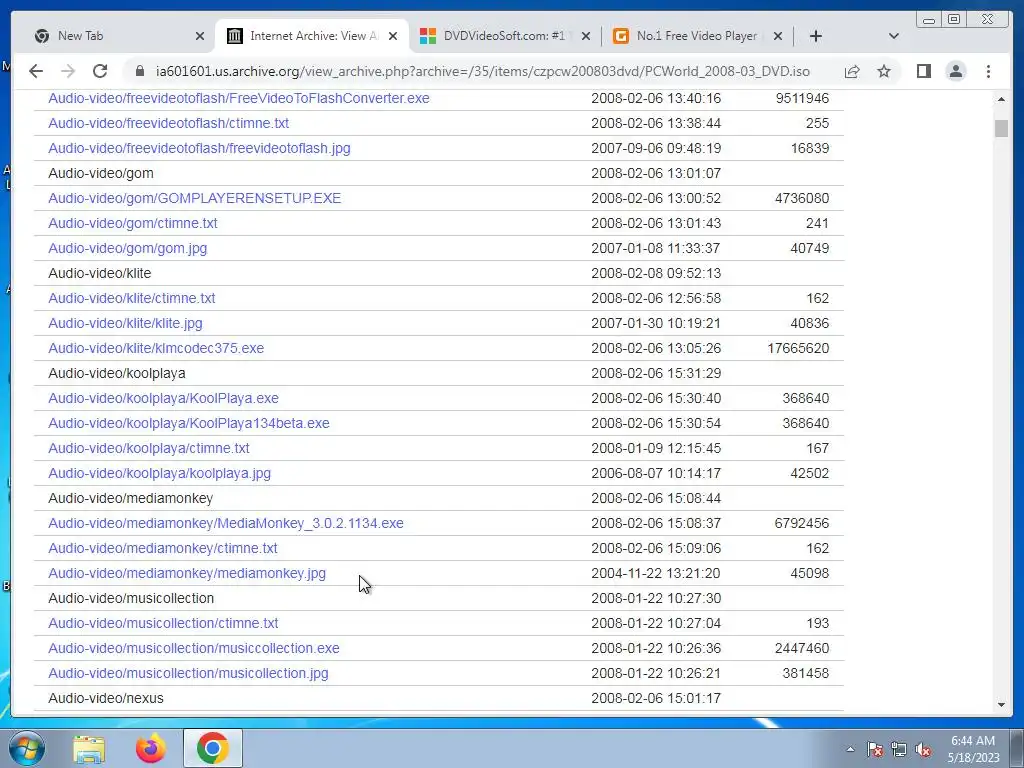
Task: Open KoolPlaya134beta.exe link
Action: [189, 423]
